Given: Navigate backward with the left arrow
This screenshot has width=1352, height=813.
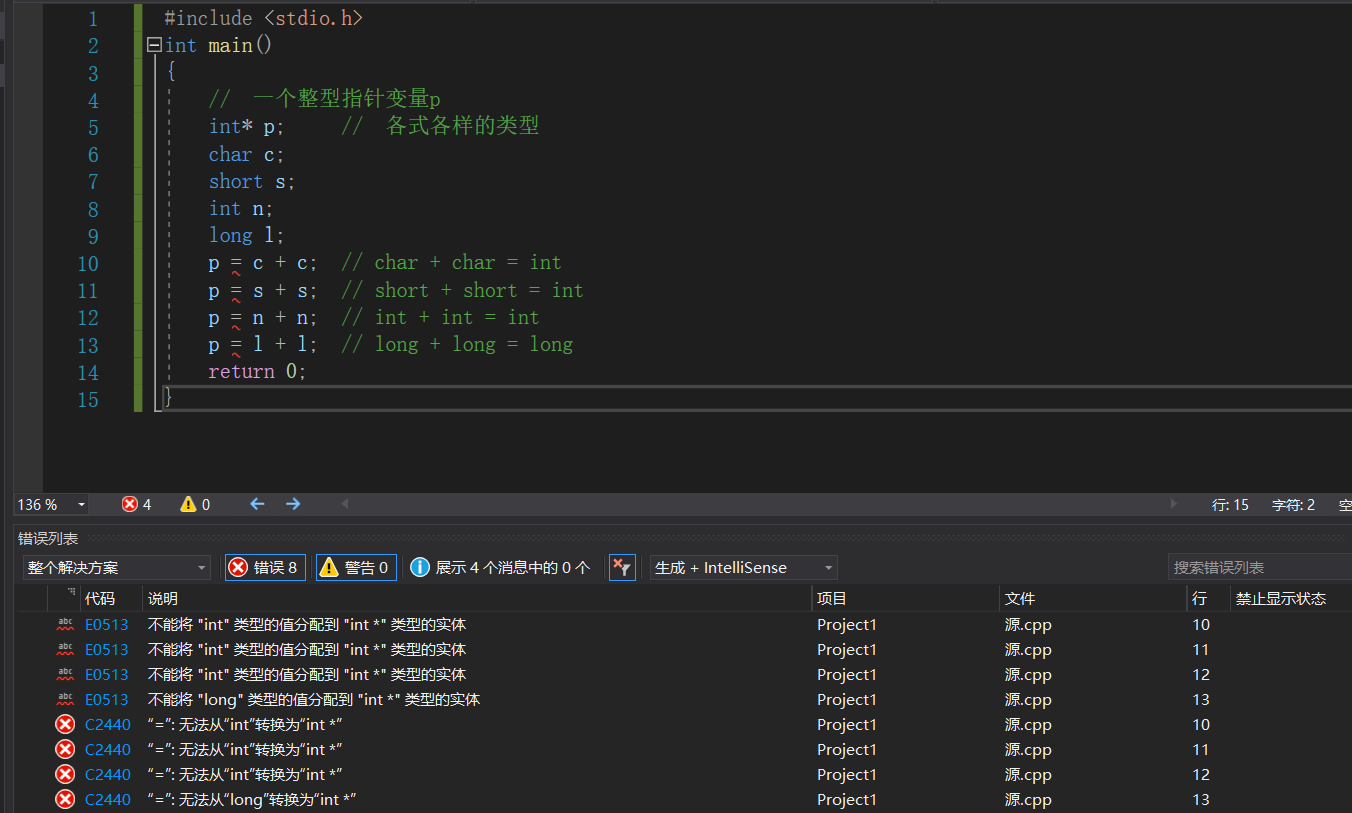Looking at the screenshot, I should coord(257,504).
